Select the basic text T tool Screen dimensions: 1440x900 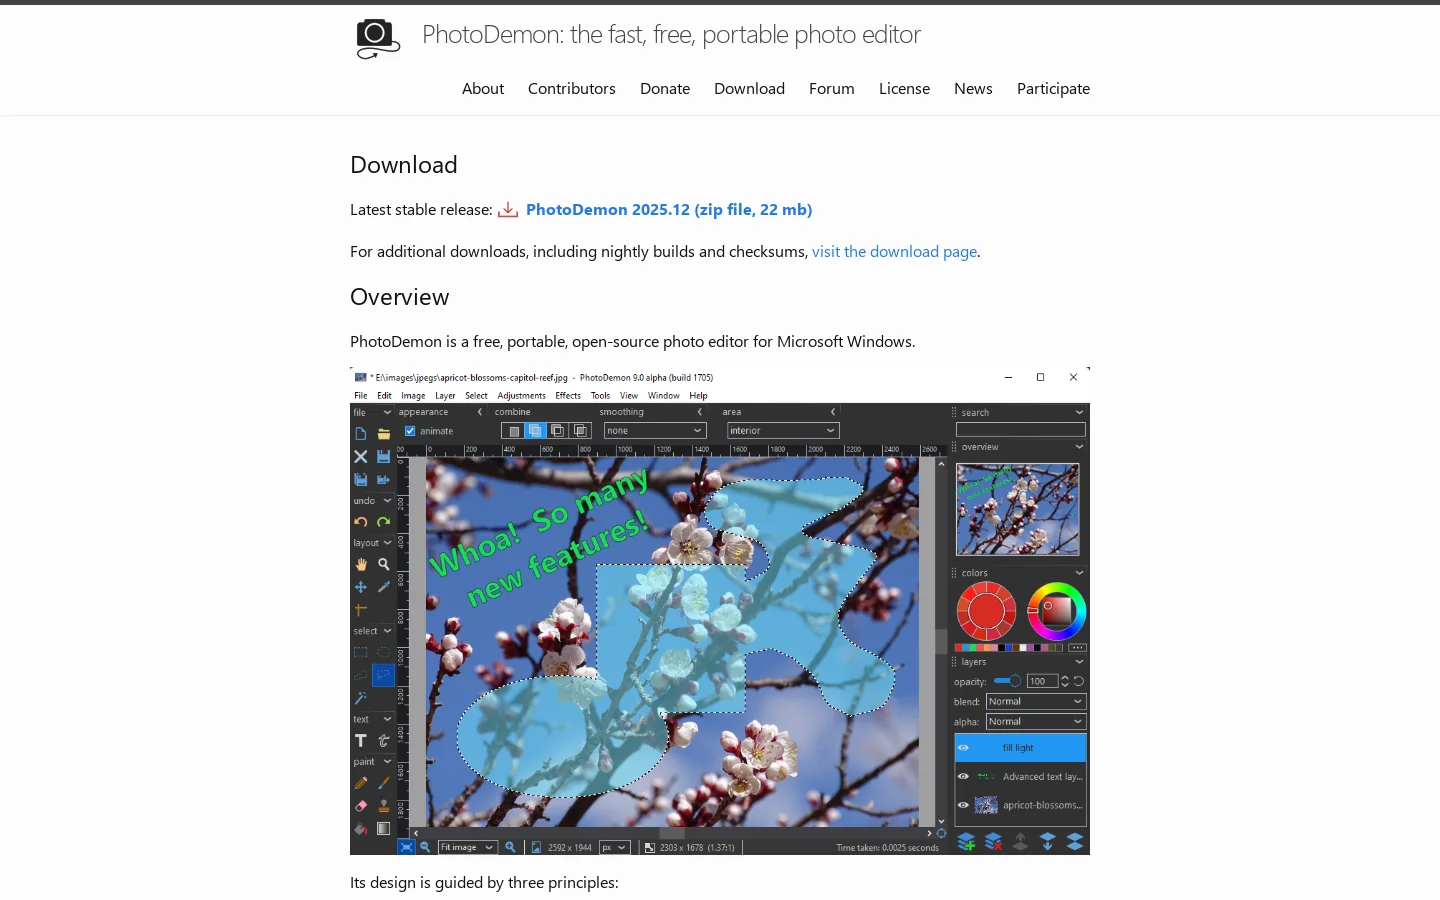(361, 741)
